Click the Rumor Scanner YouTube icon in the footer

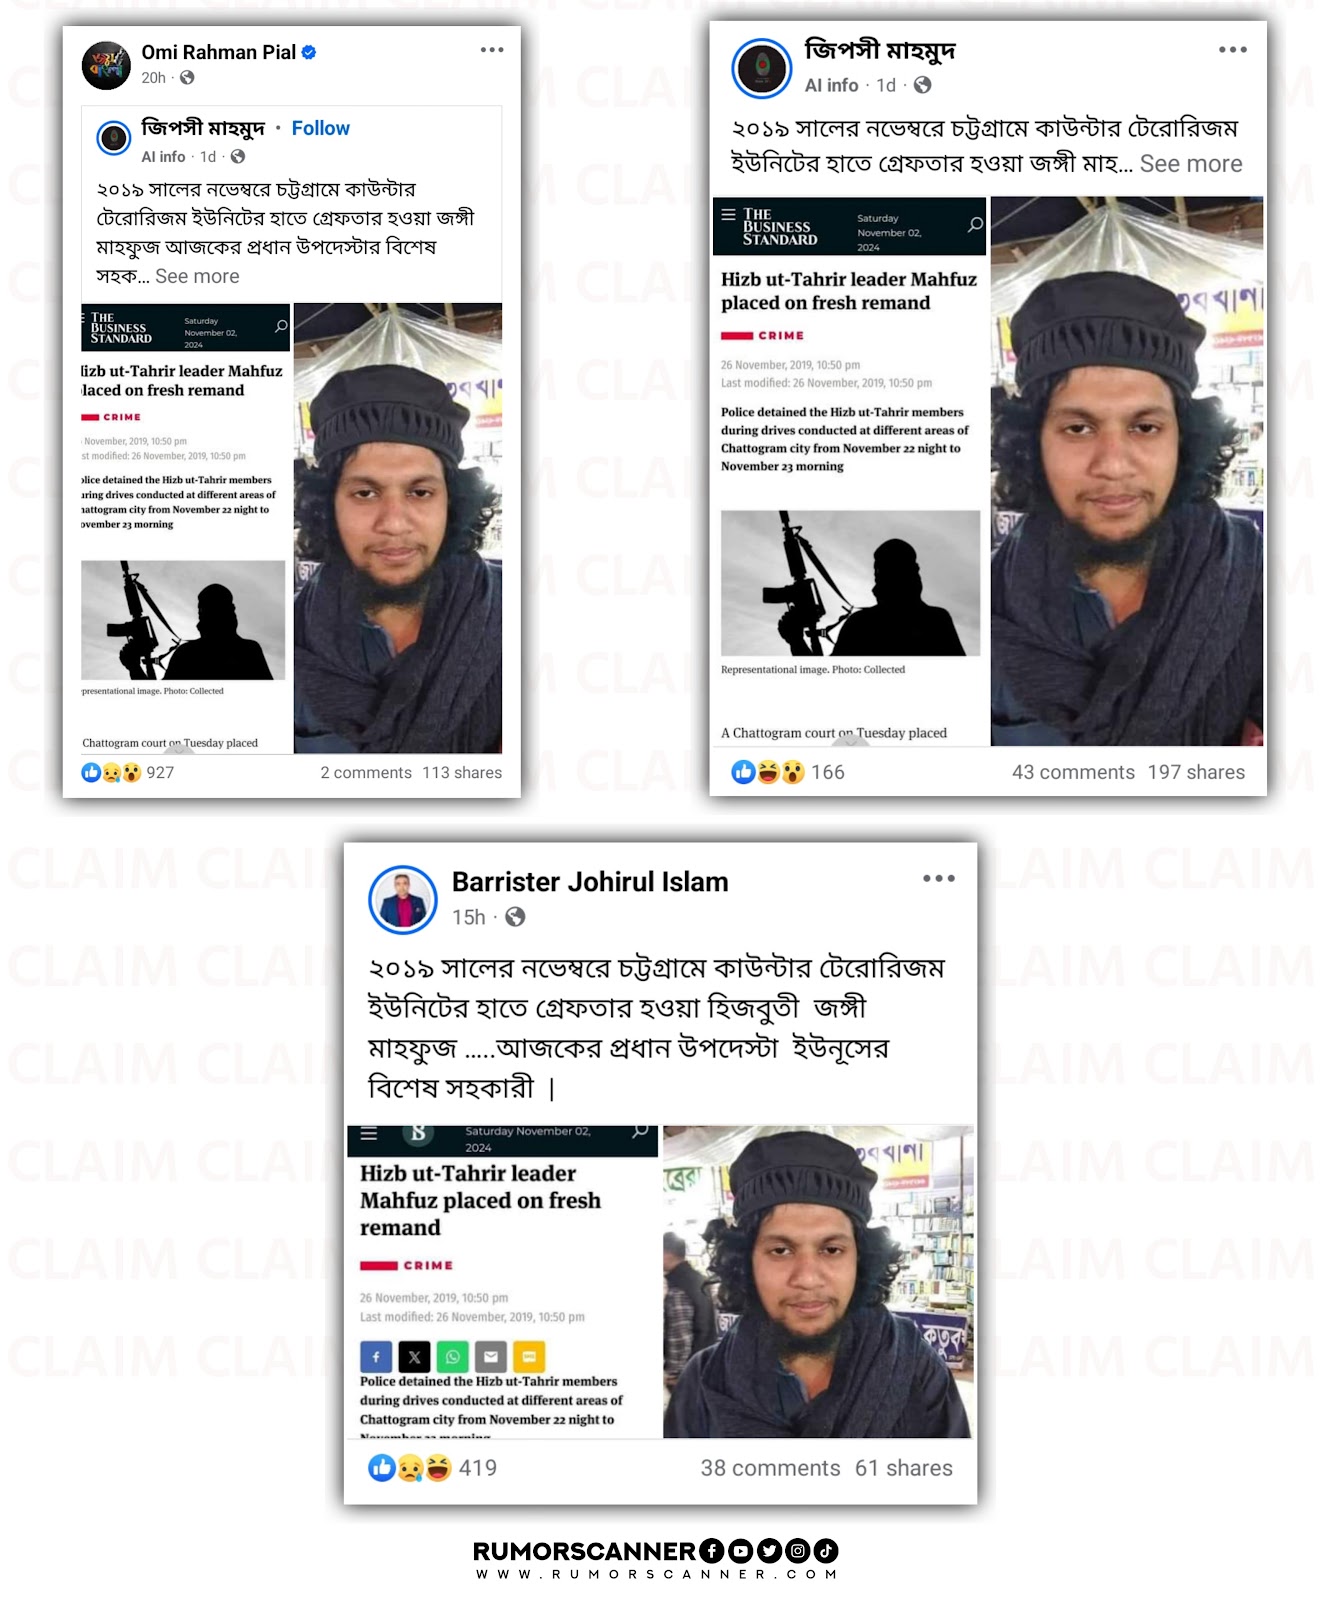(740, 1551)
